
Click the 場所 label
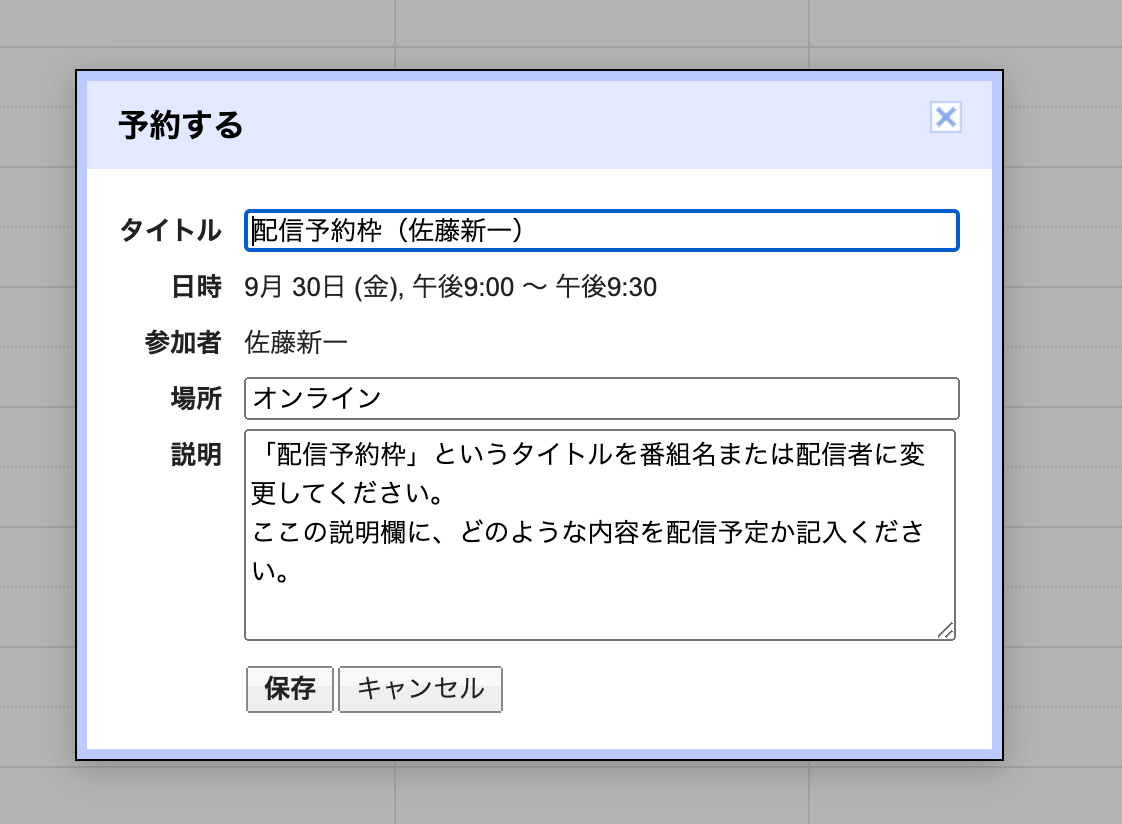pyautogui.click(x=196, y=398)
